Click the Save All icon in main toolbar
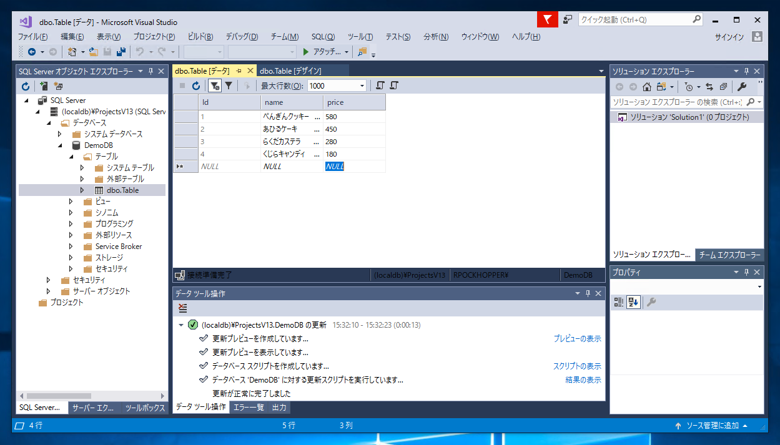This screenshot has width=780, height=445. 121,52
